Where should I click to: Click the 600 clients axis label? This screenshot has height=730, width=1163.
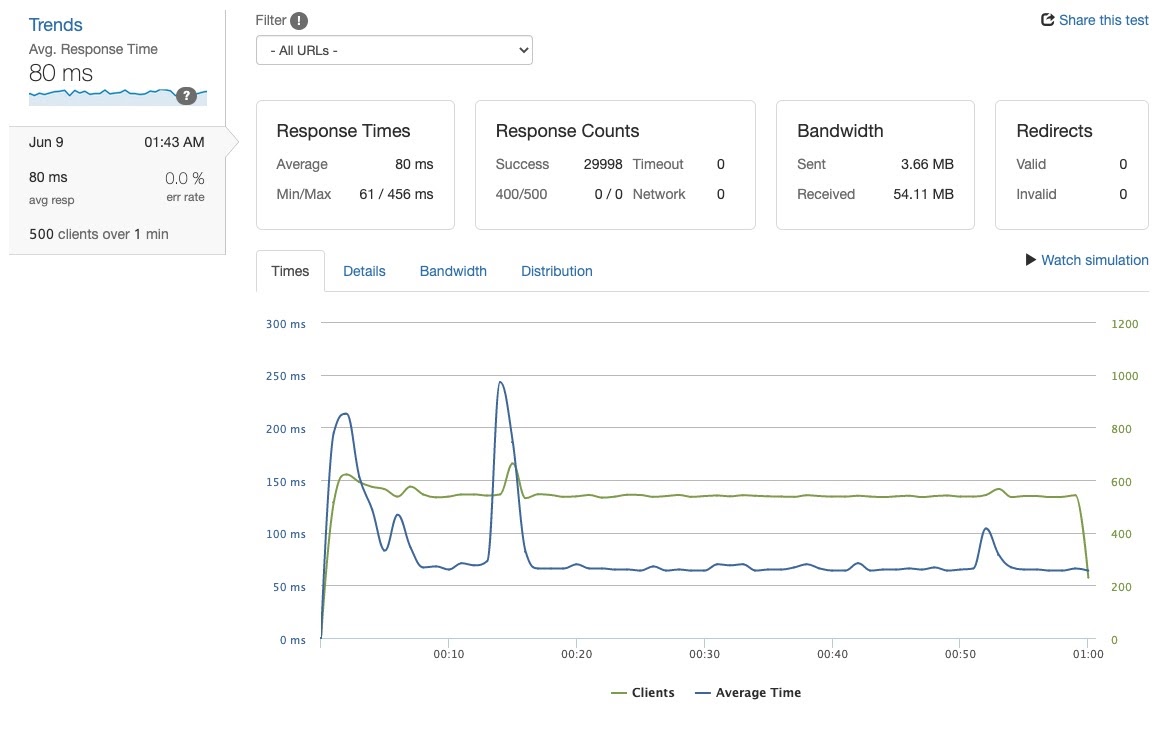coord(1121,481)
